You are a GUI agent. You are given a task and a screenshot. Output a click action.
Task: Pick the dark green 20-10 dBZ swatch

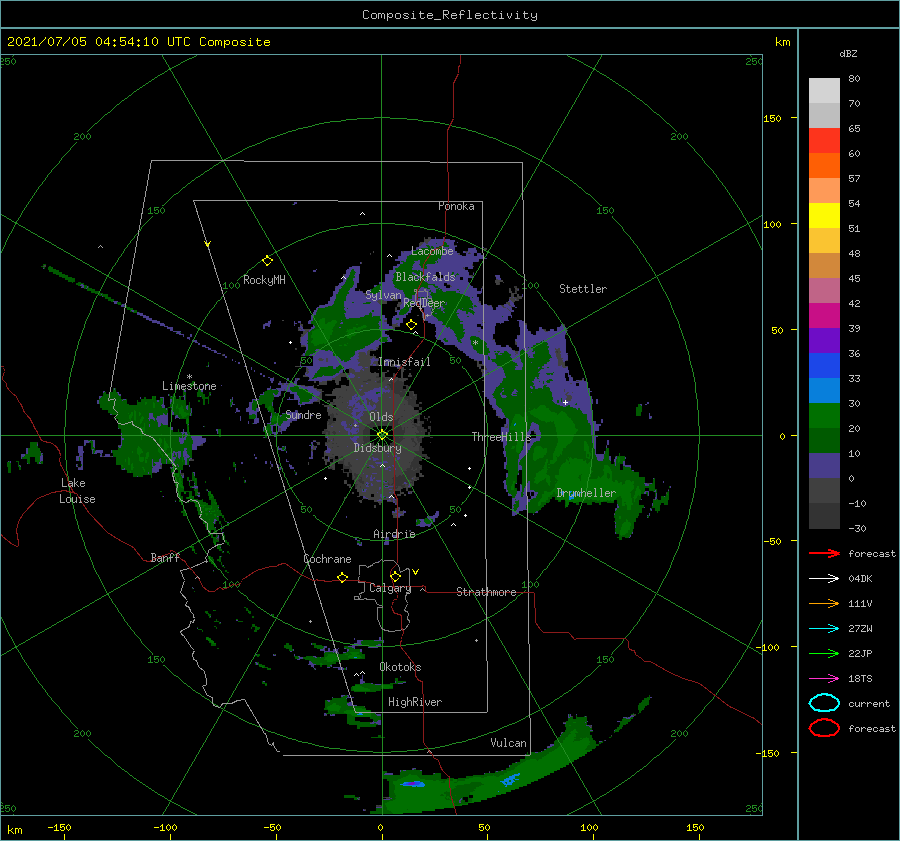pyautogui.click(x=824, y=441)
